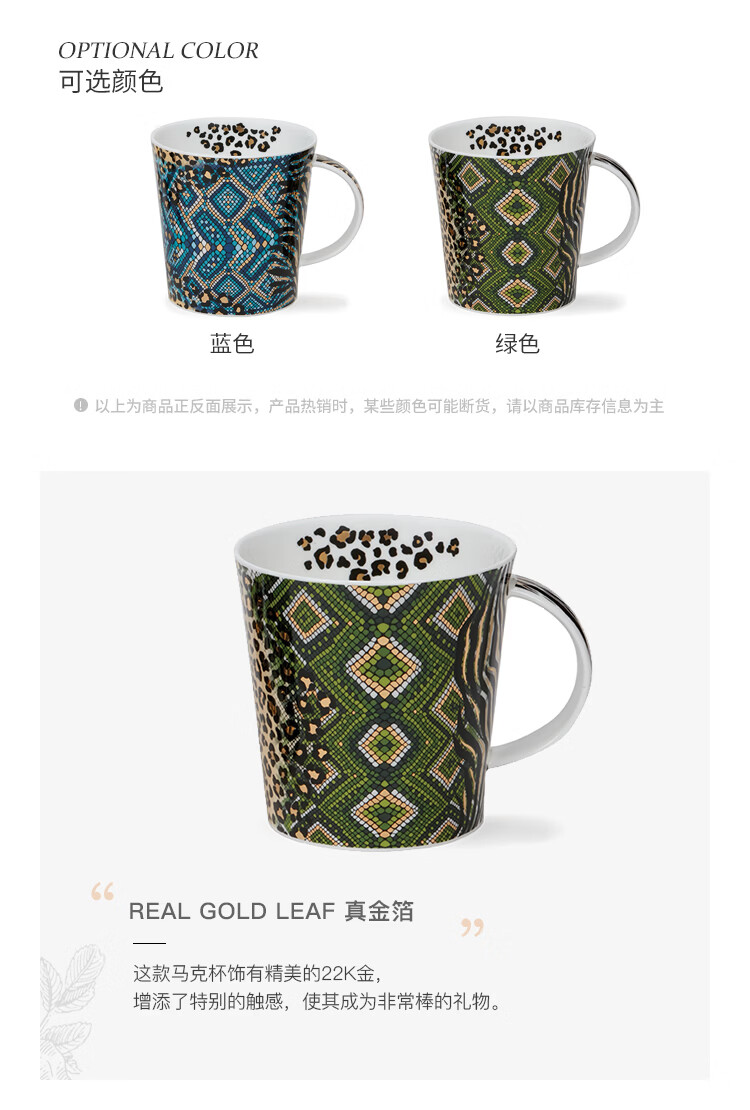Select the 蓝色 color label
Image resolution: width=750 pixels, height=1110 pixels.
[232, 344]
